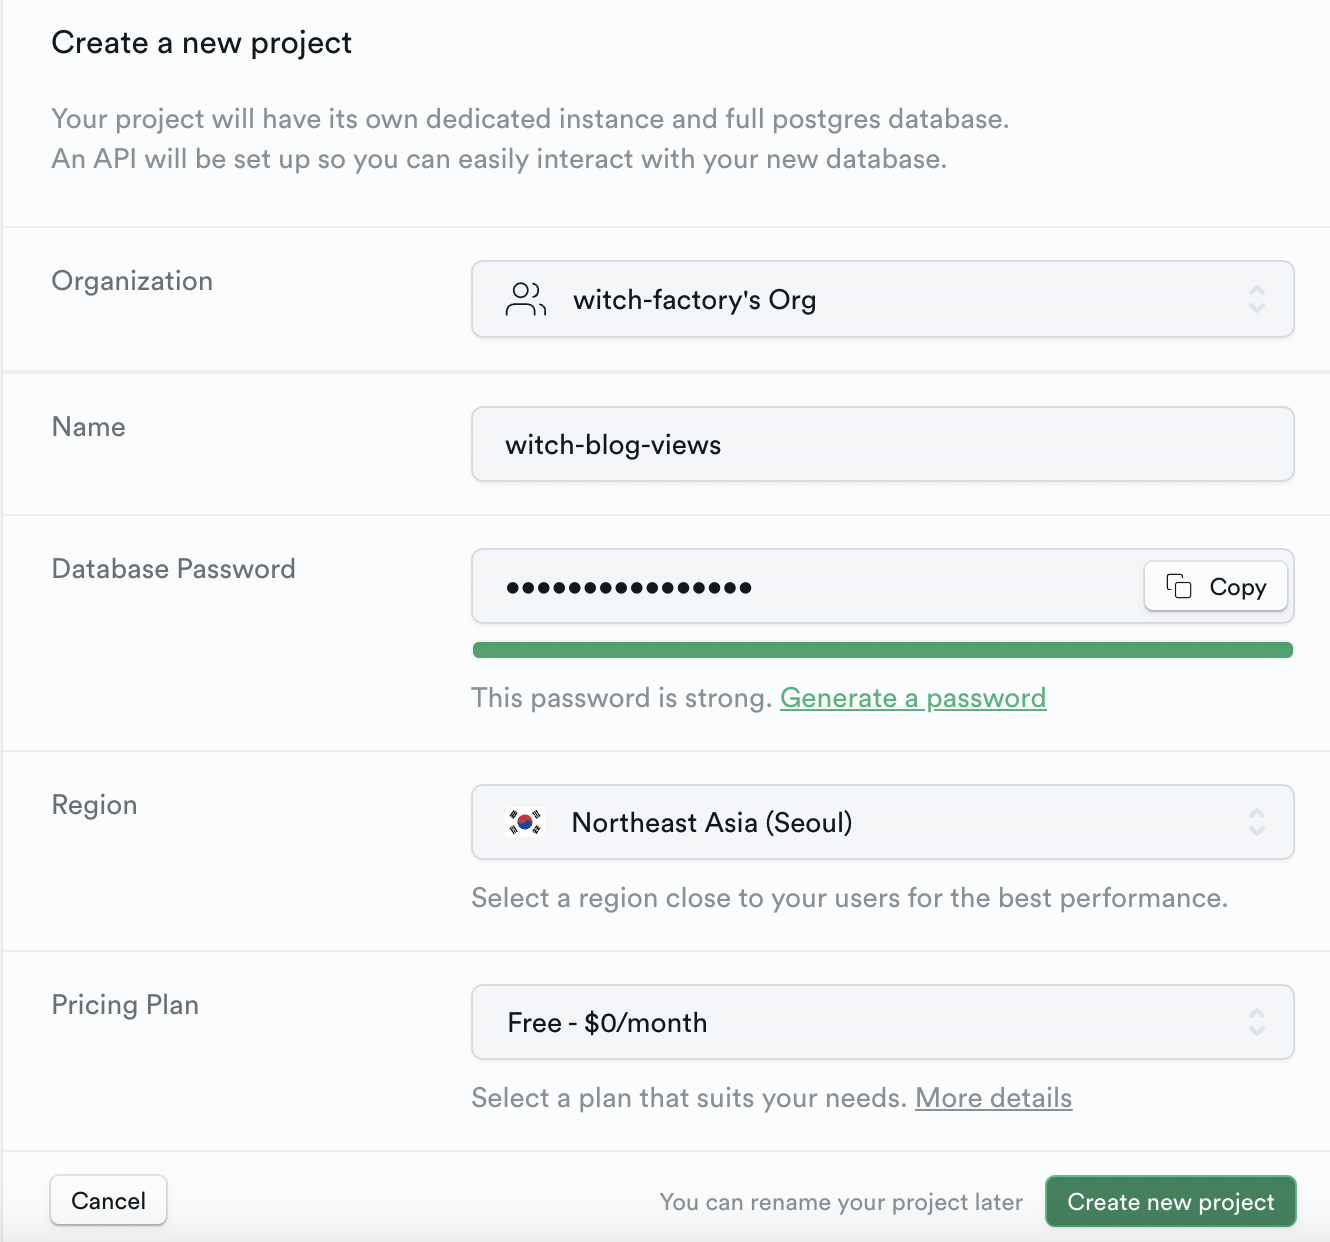This screenshot has height=1242, width=1330.
Task: Click the masked password dots text
Action: pos(629,586)
